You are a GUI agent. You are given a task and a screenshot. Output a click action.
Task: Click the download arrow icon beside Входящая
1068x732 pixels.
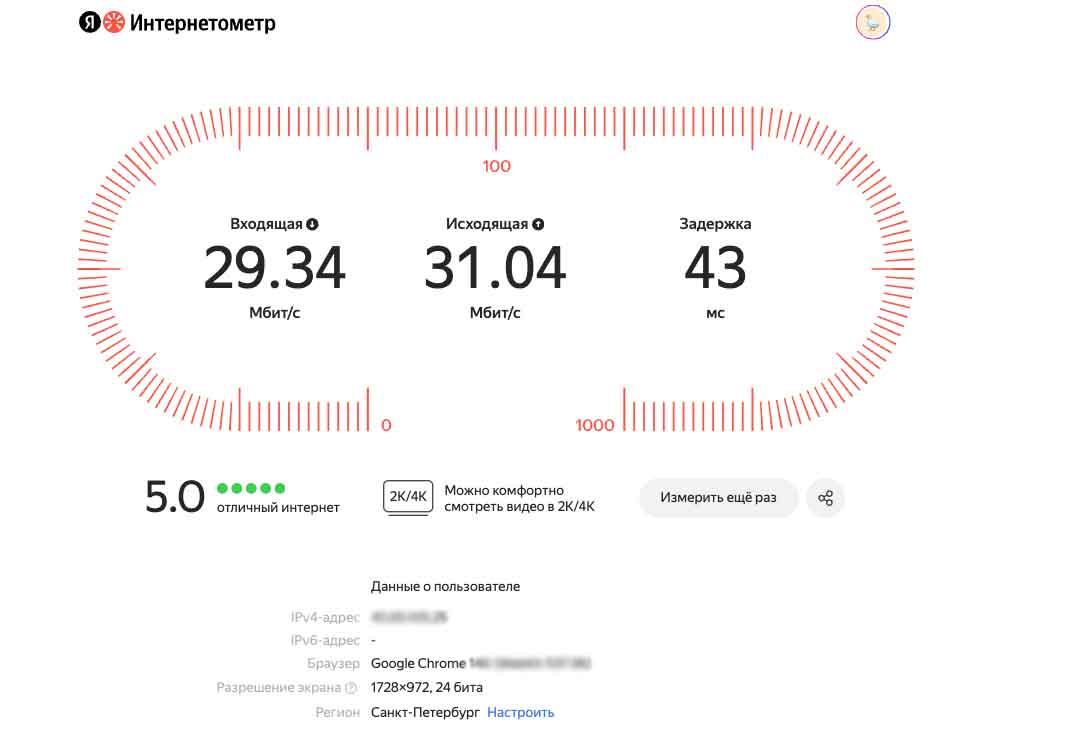point(312,224)
